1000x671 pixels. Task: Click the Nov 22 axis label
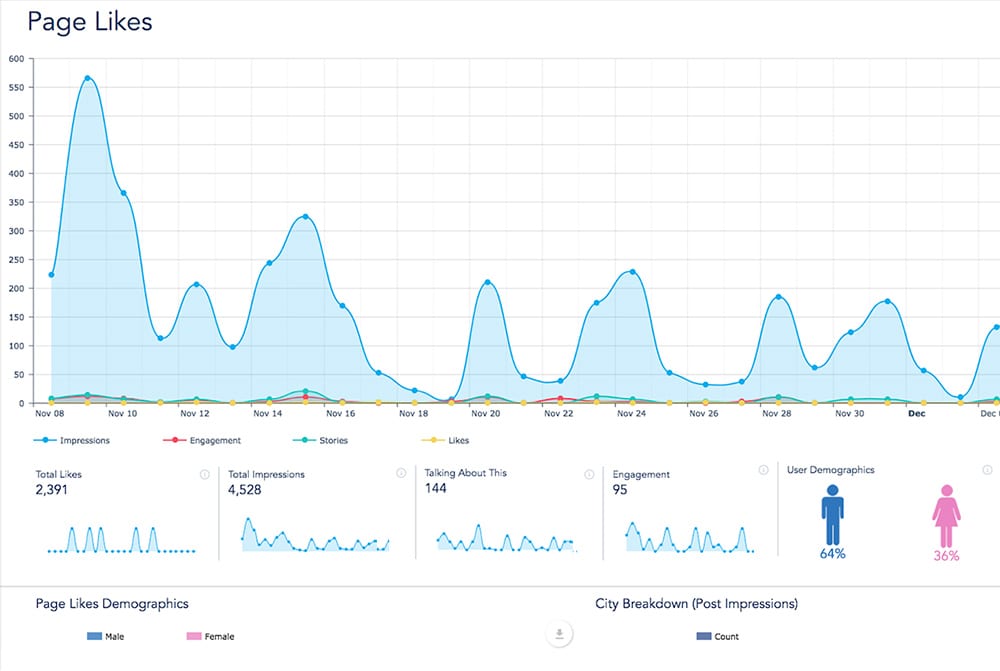558,413
